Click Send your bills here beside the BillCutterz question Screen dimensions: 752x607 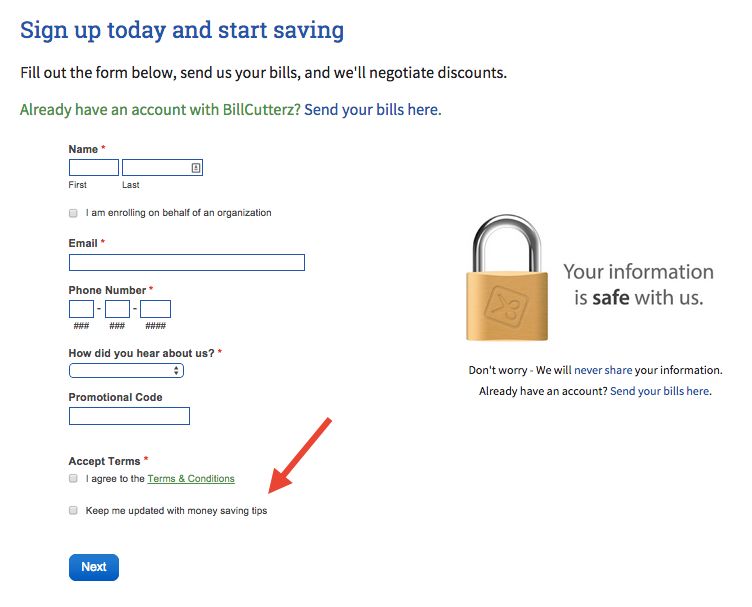point(372,109)
